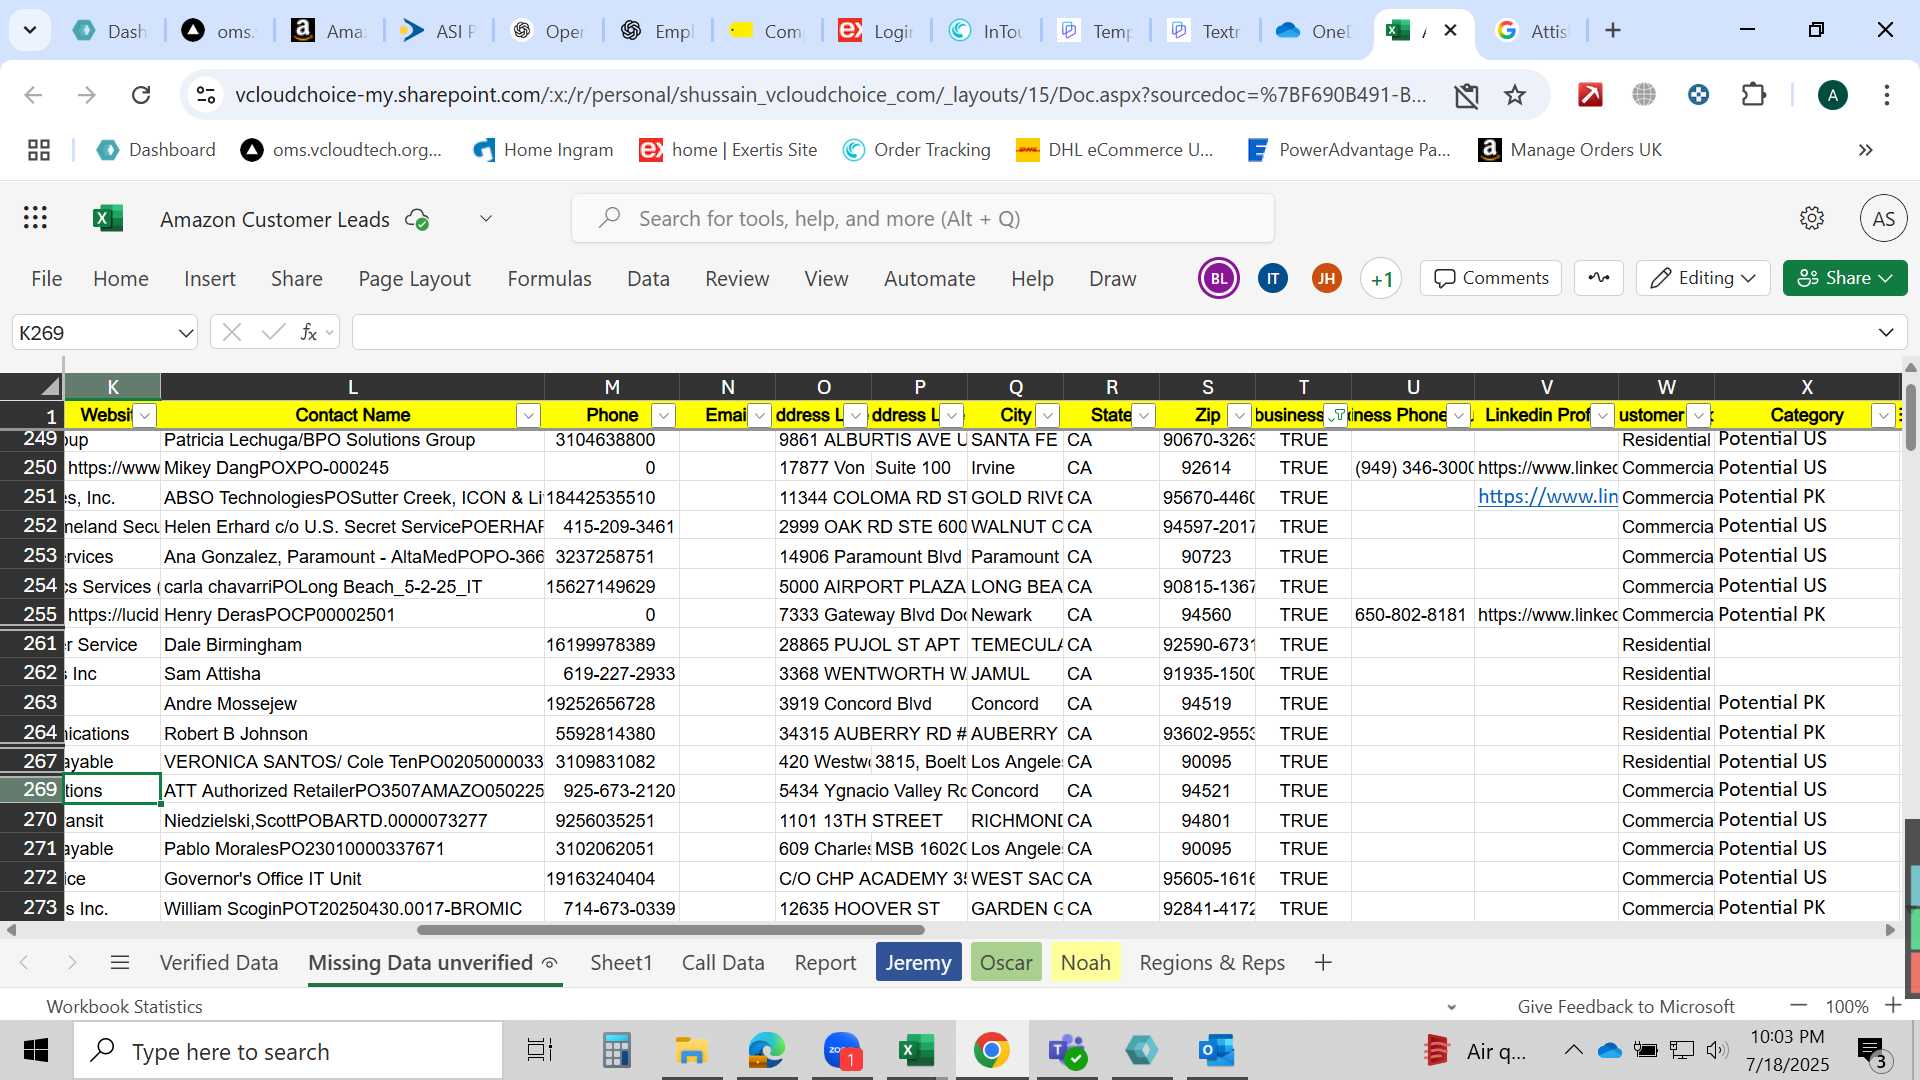Open File Explorer from the taskbar
This screenshot has width=1920, height=1080.
[691, 1051]
